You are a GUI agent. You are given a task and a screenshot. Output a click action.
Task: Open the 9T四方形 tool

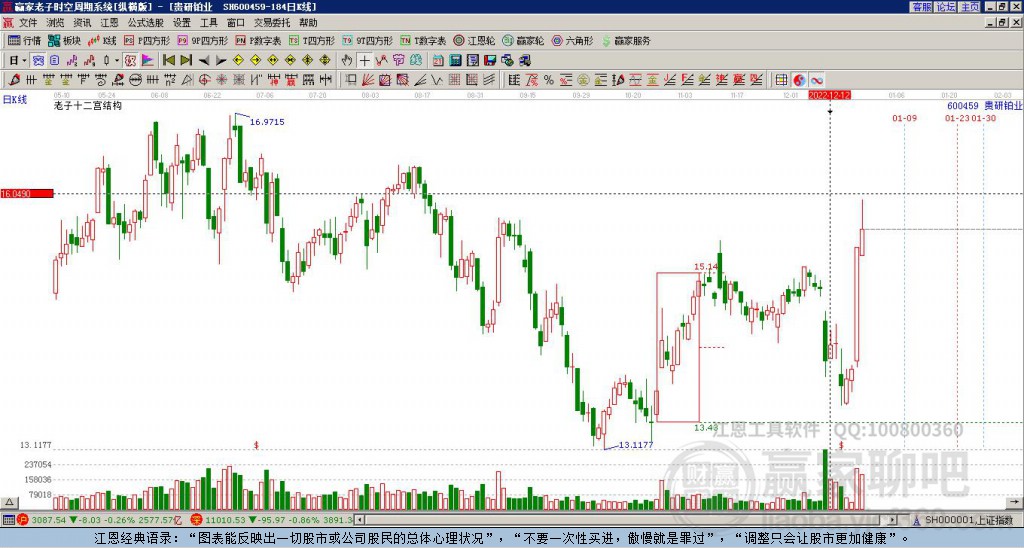[x=367, y=40]
